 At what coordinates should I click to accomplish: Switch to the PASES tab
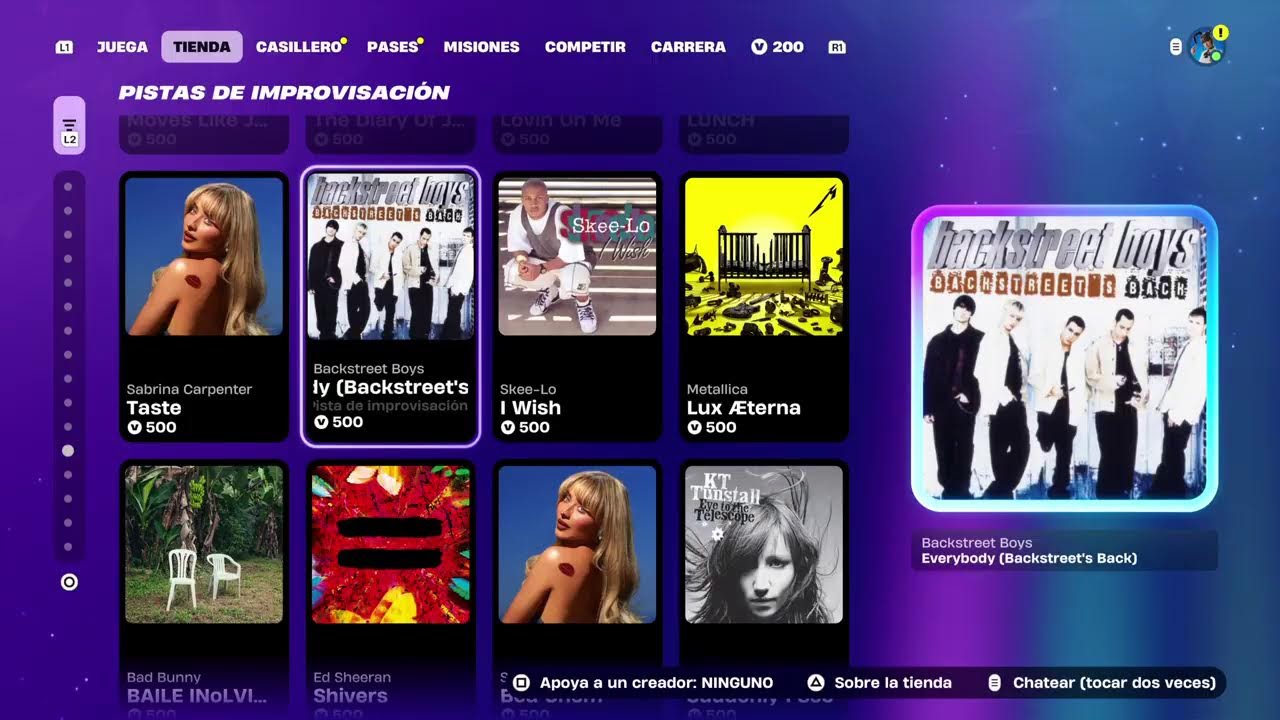392,47
